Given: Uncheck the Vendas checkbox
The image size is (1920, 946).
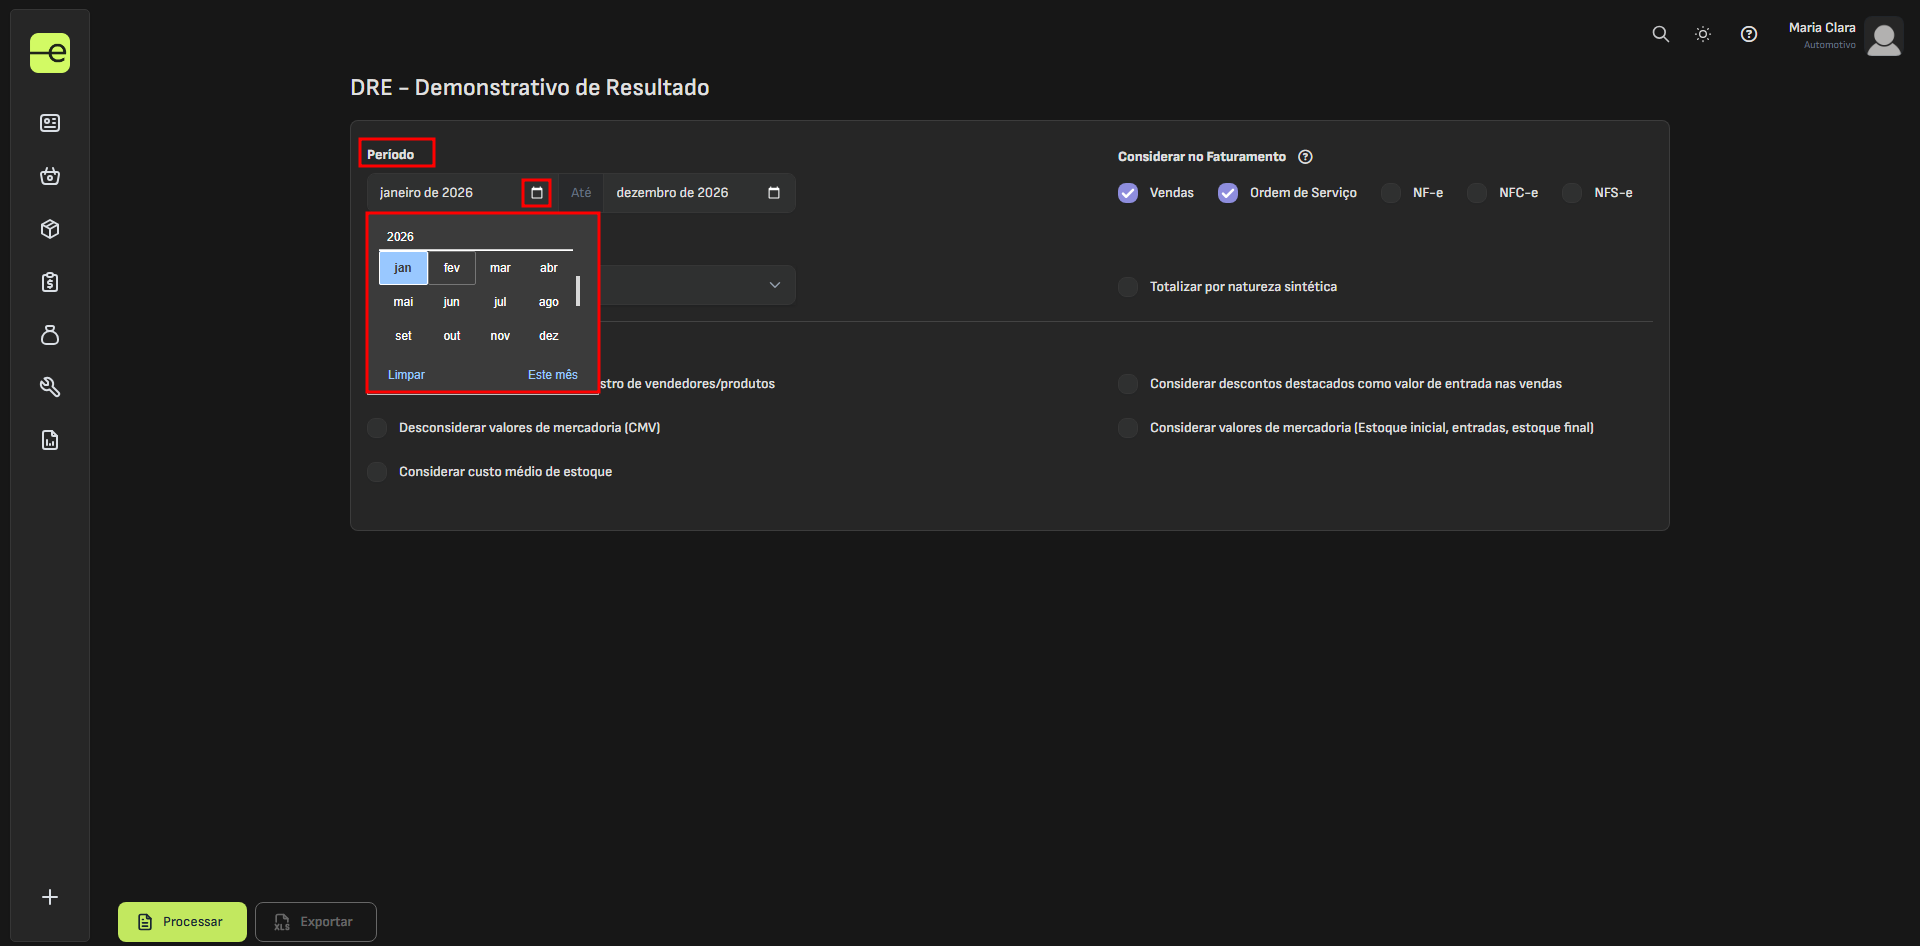Looking at the screenshot, I should (x=1128, y=193).
